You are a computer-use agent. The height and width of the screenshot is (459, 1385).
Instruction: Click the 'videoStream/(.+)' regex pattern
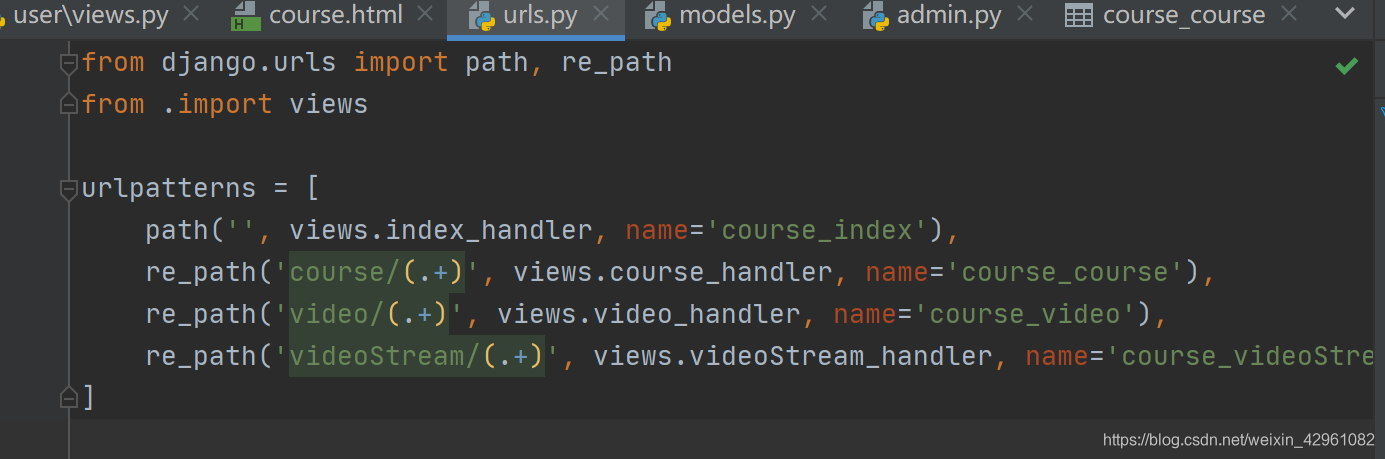[417, 356]
